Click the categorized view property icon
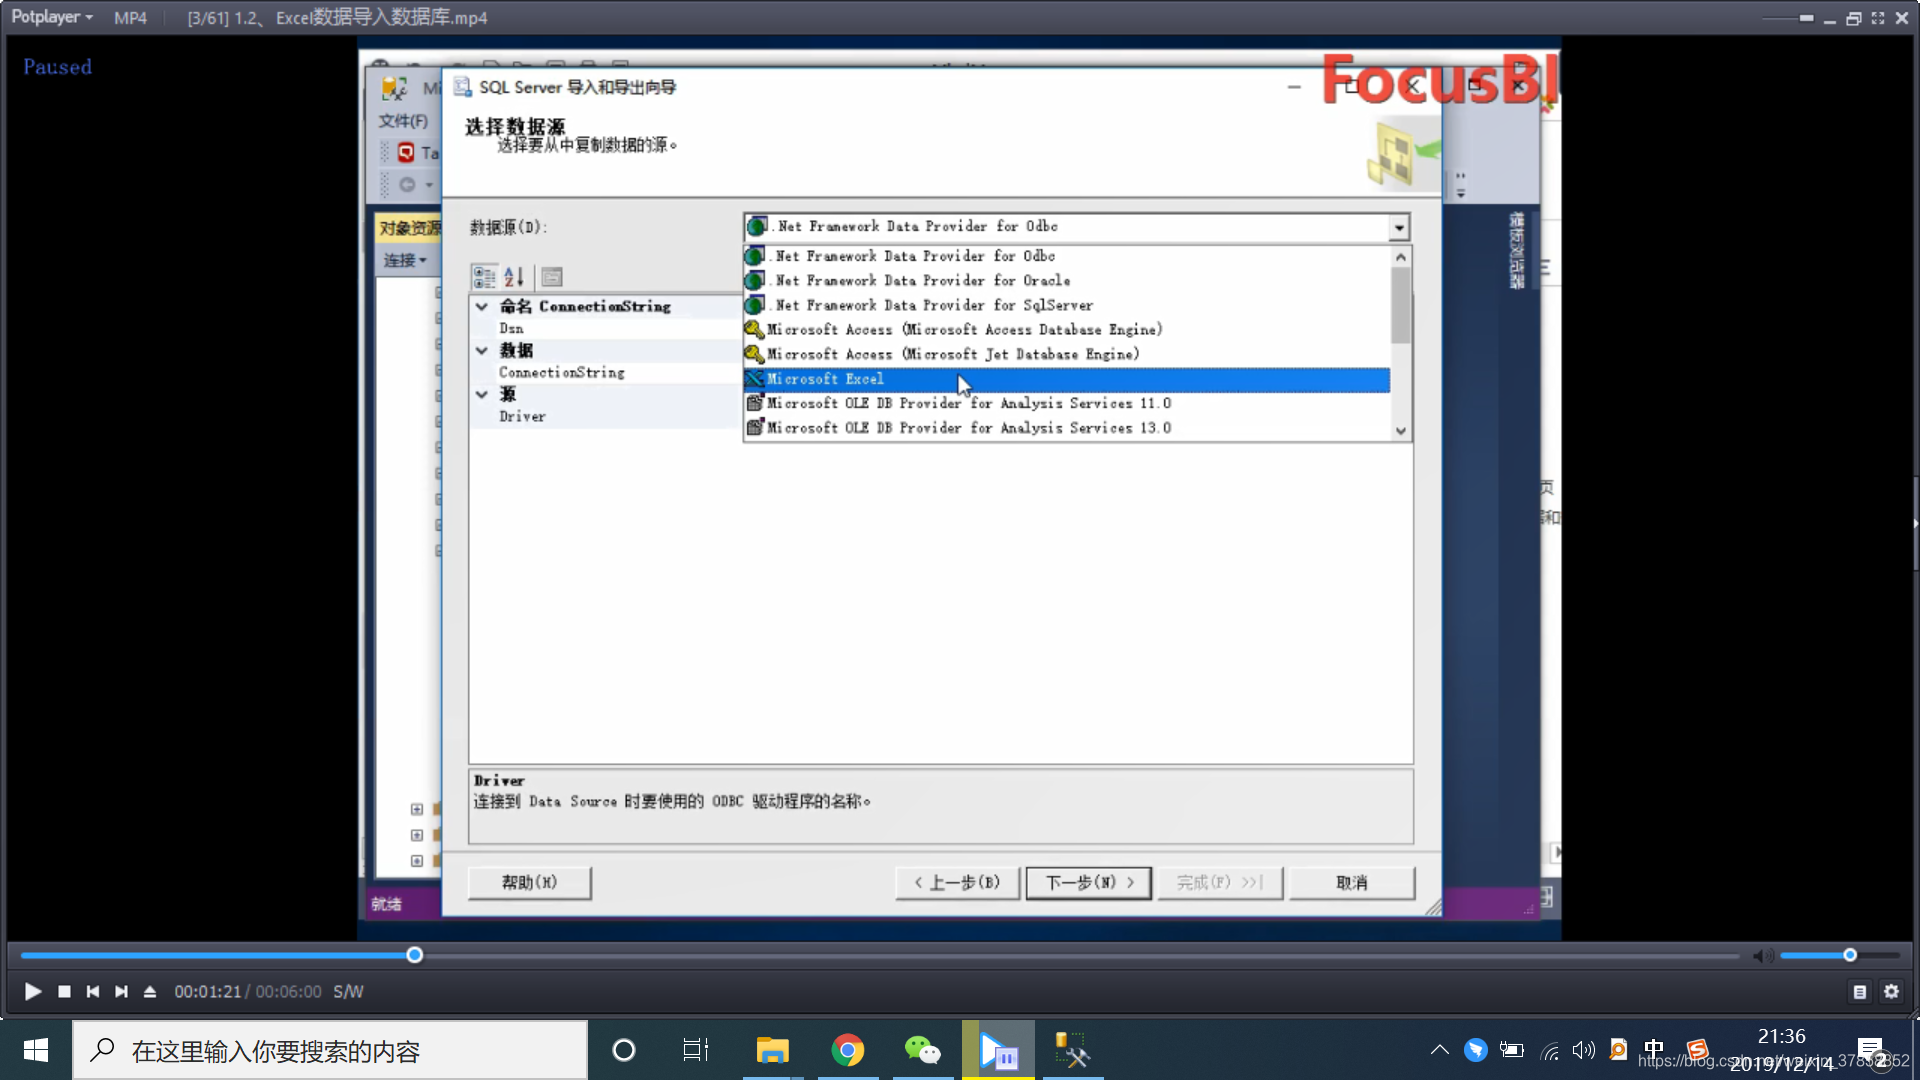 pyautogui.click(x=484, y=277)
